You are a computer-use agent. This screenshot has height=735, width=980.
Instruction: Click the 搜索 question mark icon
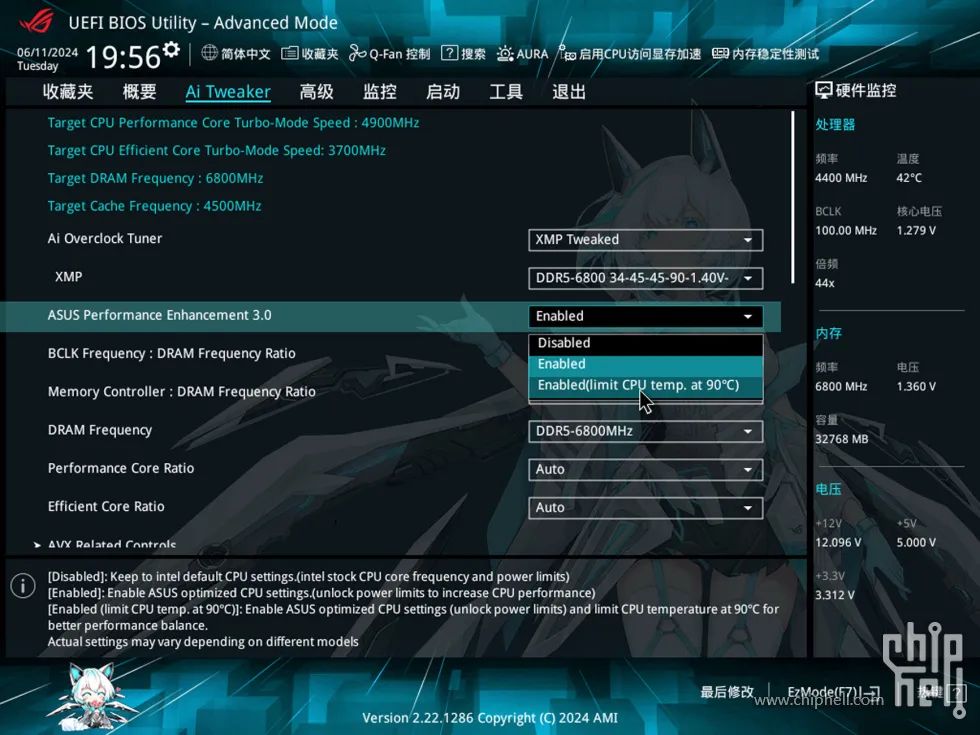pos(449,53)
